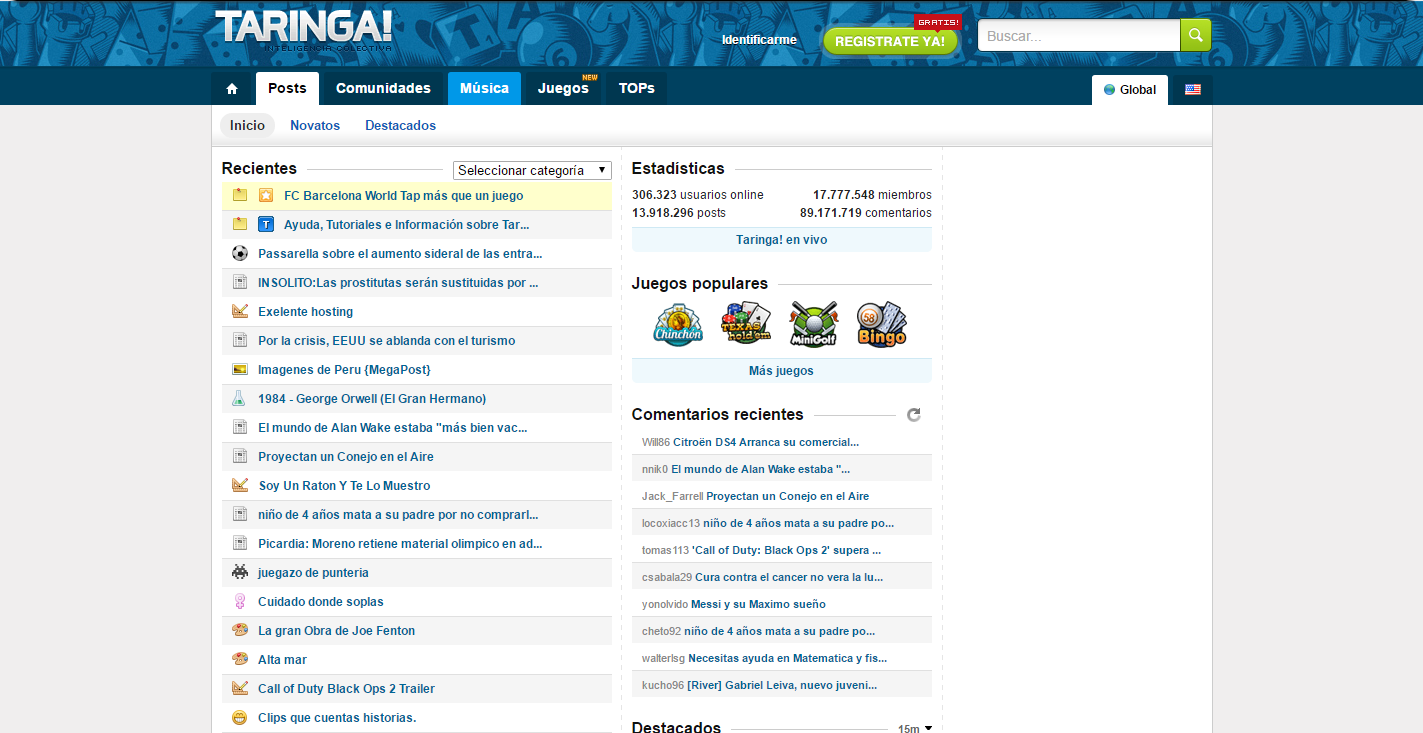The width and height of the screenshot is (1423, 733).
Task: Click the space invader icon beside juegazo de punteria
Action: pyautogui.click(x=240, y=572)
